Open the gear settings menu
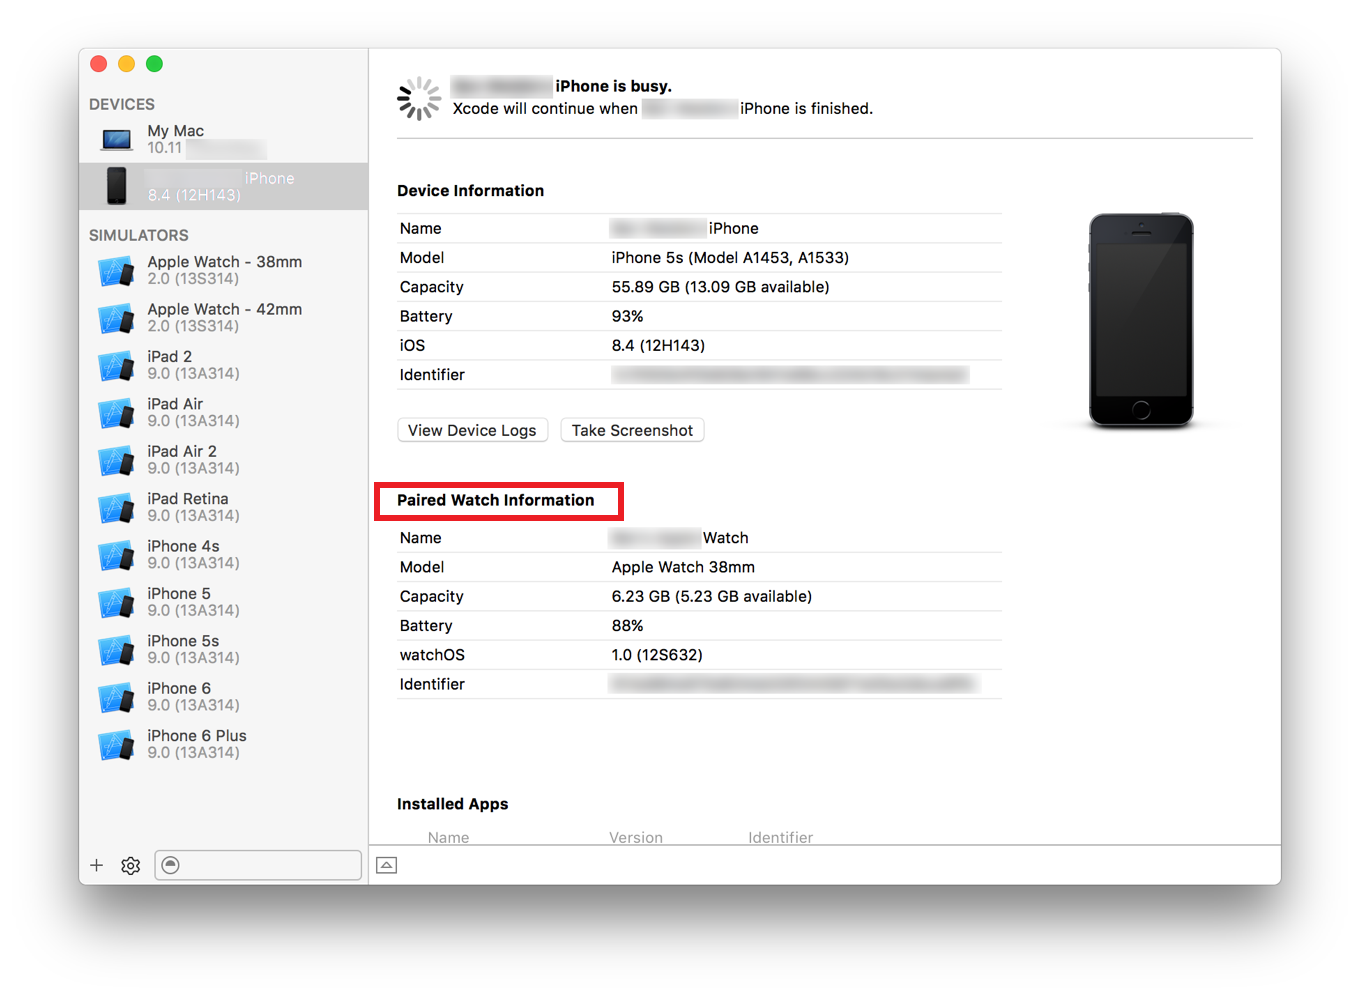Screen dimensions: 1360x1000 click(x=130, y=866)
